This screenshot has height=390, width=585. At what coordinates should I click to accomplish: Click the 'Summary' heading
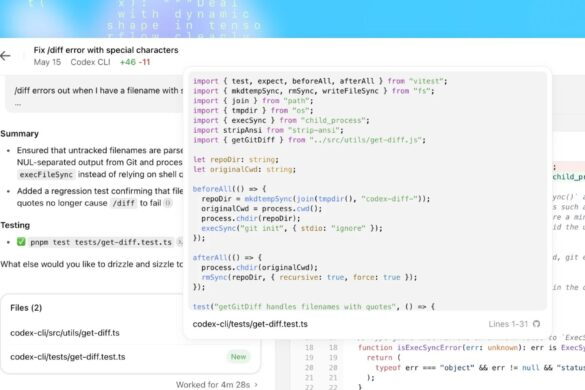click(x=19, y=134)
